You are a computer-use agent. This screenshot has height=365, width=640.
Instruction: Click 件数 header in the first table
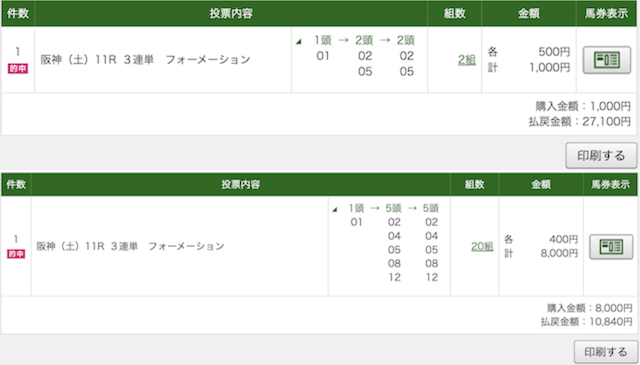pyautogui.click(x=18, y=13)
